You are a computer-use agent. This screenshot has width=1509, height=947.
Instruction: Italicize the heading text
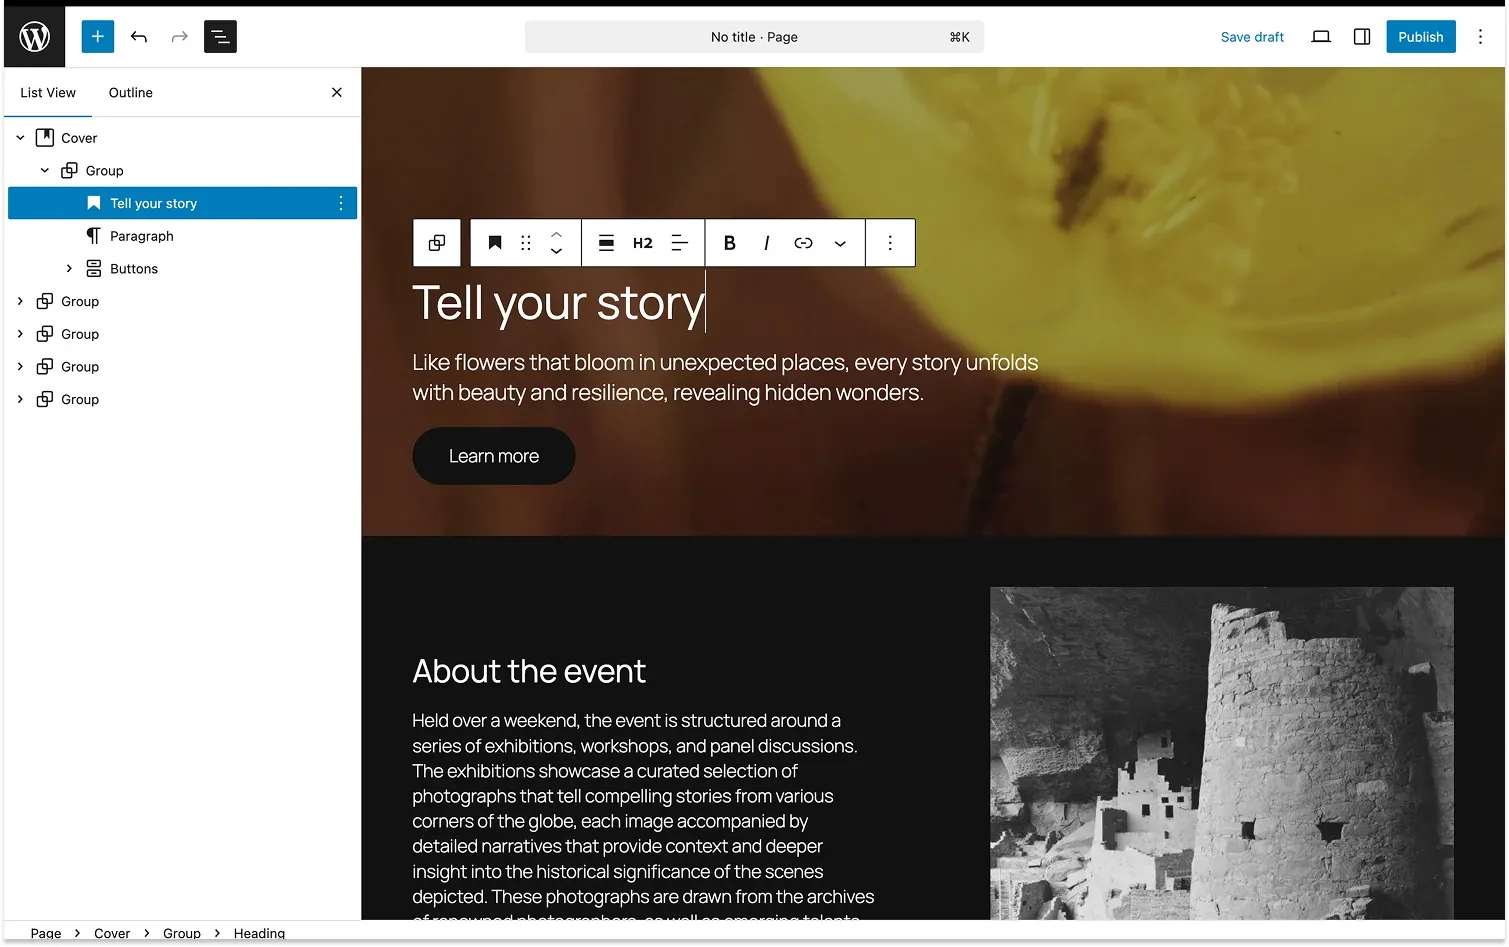point(766,242)
